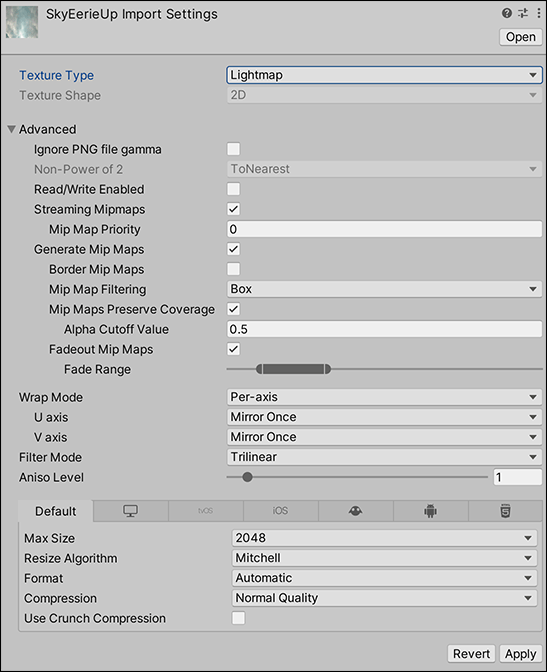Collapse the Advanced section triangle
The width and height of the screenshot is (547, 672).
pos(12,129)
